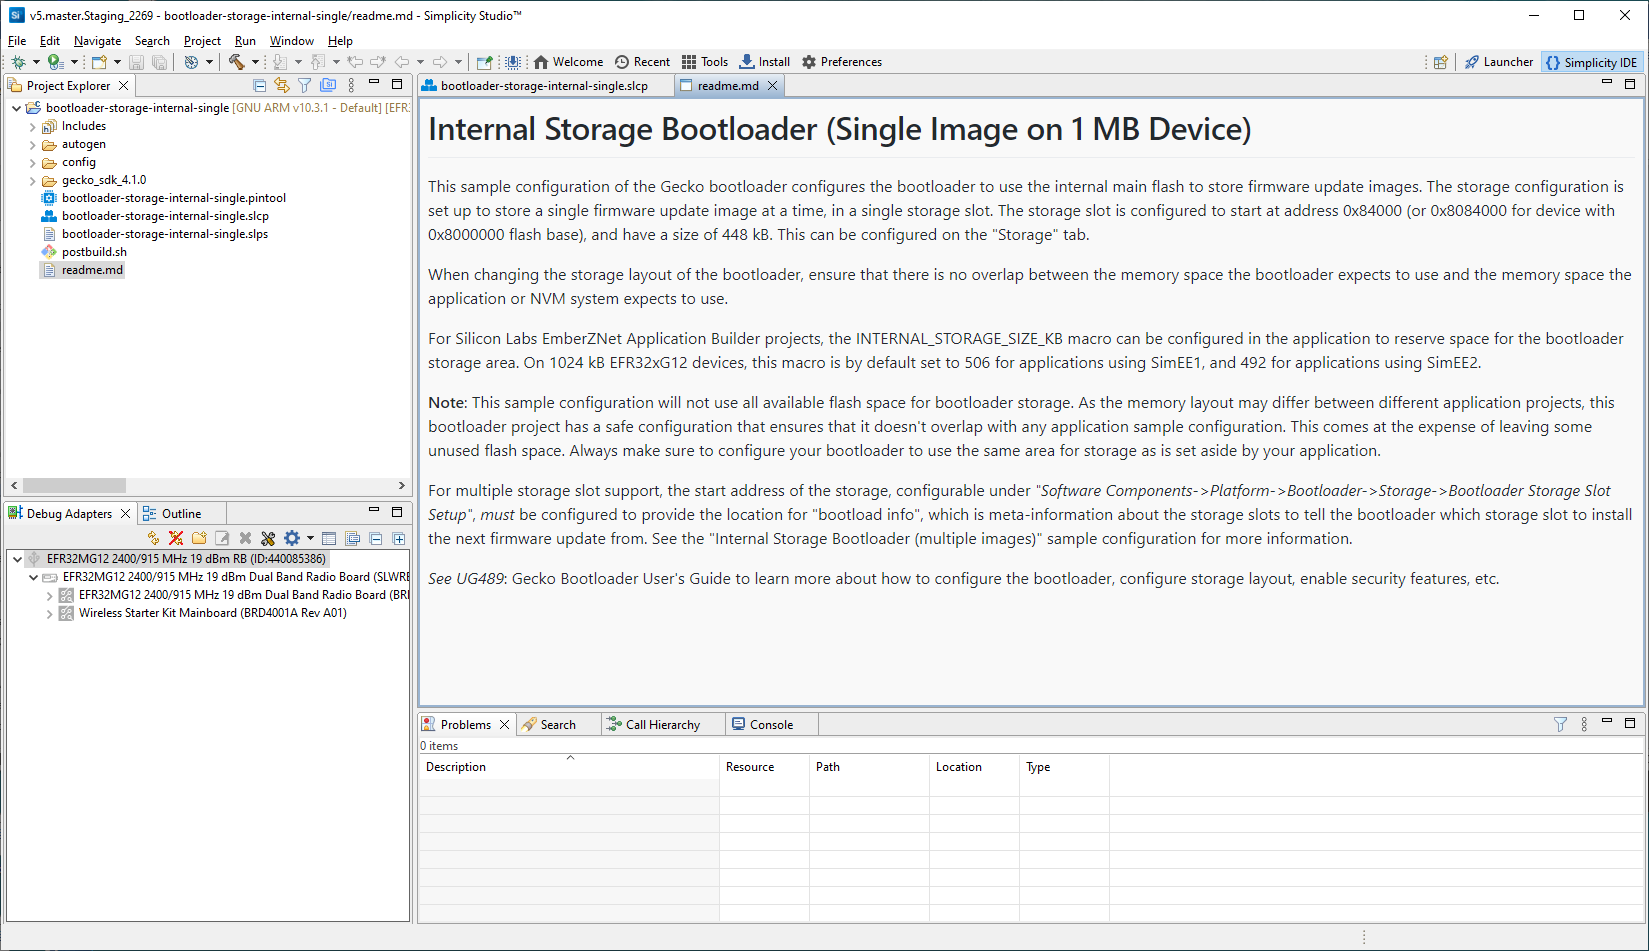Open the Navigate menu

click(x=97, y=41)
